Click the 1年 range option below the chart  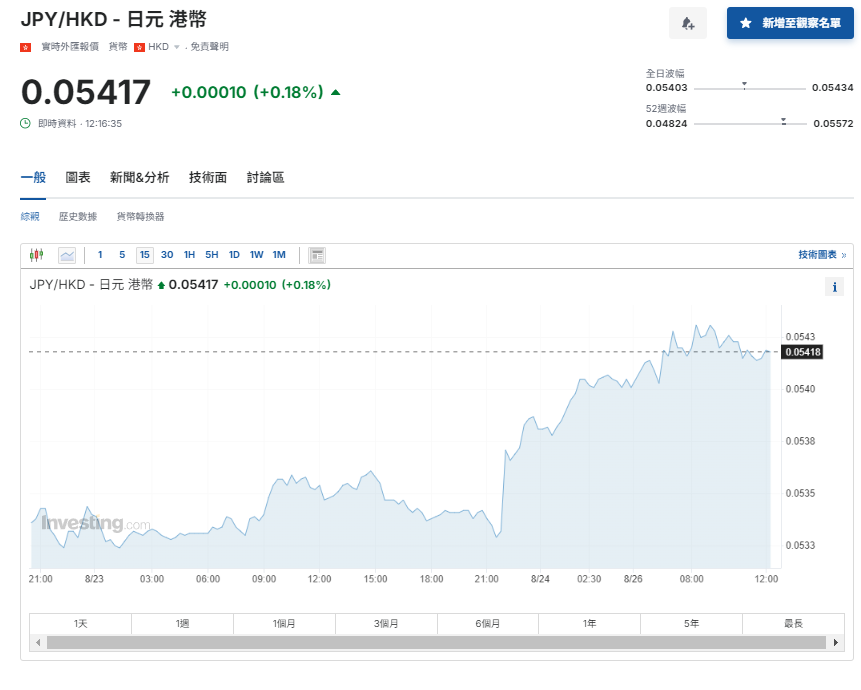pos(589,623)
